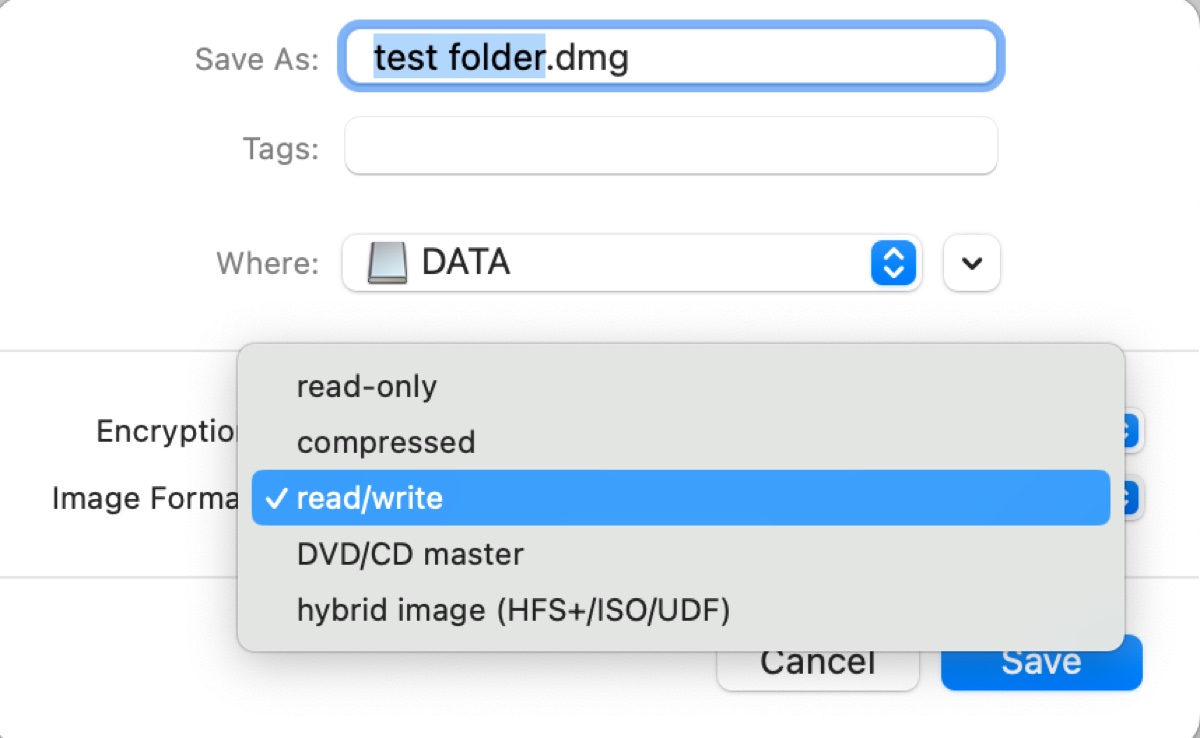This screenshot has height=738, width=1200.
Task: Expand the browse panel with chevron
Action: 971,262
